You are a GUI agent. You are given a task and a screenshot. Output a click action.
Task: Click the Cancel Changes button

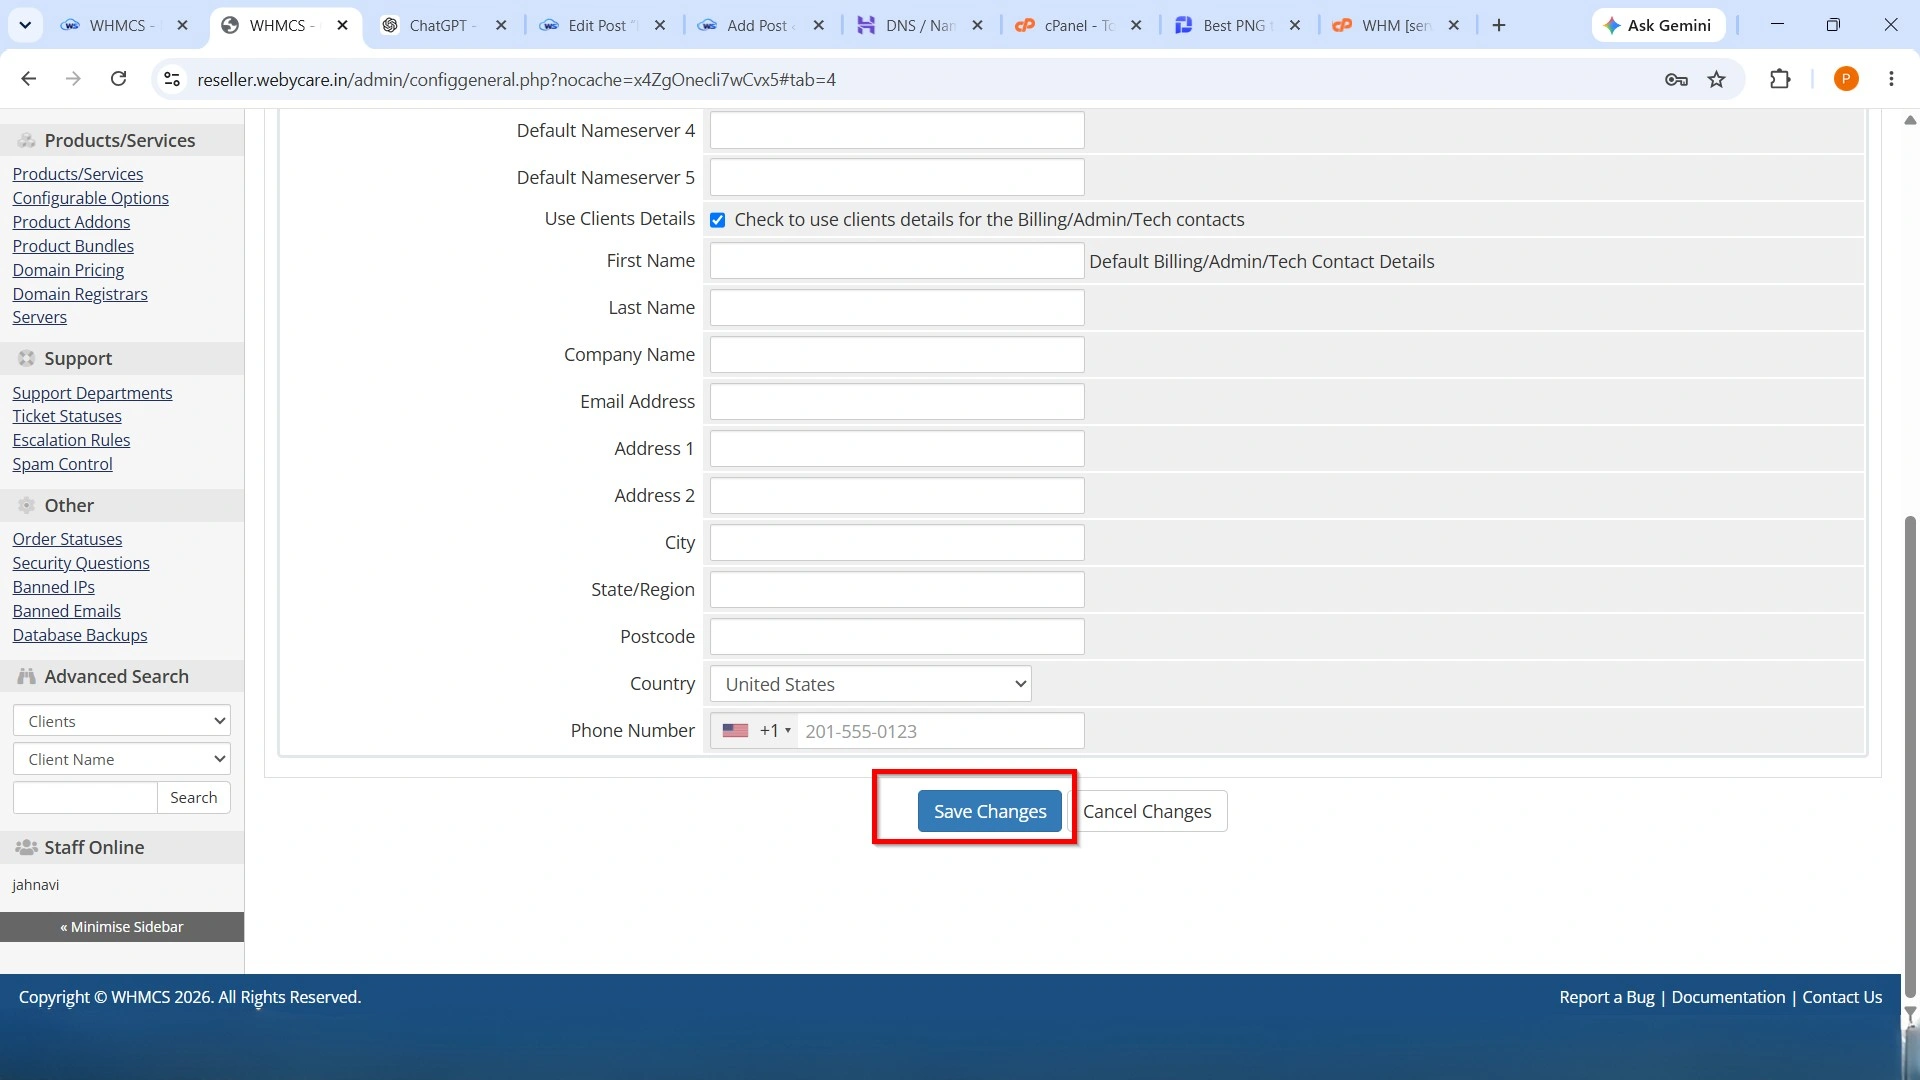tap(1147, 811)
